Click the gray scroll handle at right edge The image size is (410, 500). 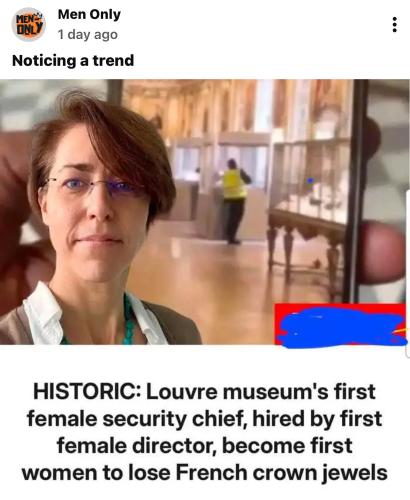pos(408,273)
